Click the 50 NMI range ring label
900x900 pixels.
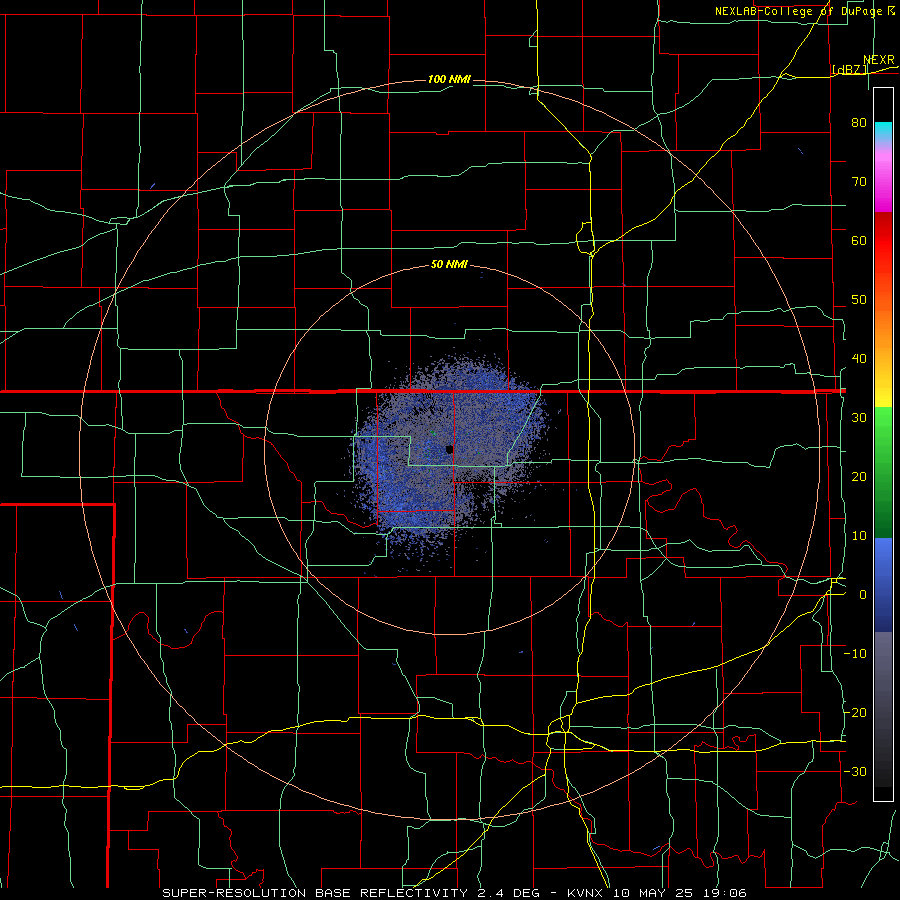(x=449, y=265)
